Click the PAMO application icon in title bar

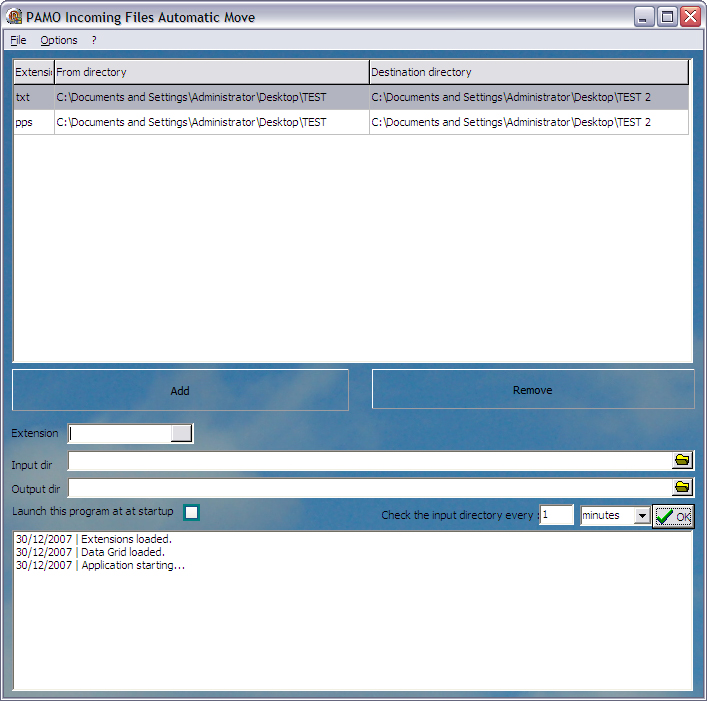click(14, 17)
